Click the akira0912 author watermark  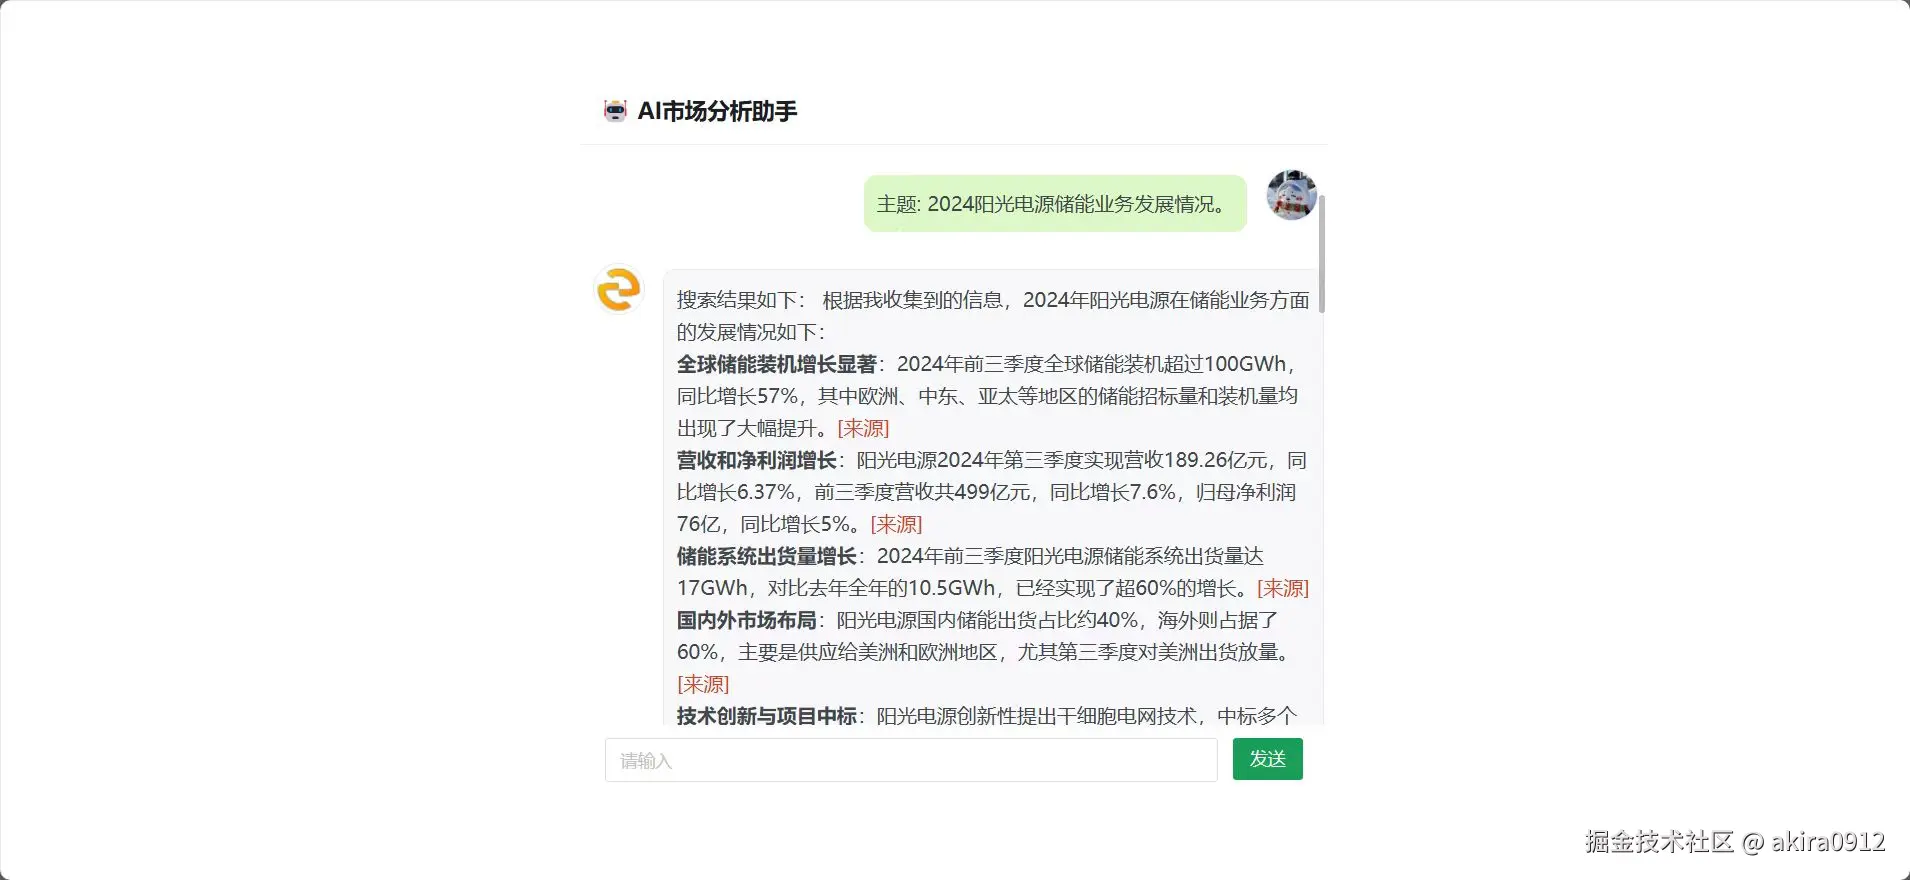click(1828, 842)
